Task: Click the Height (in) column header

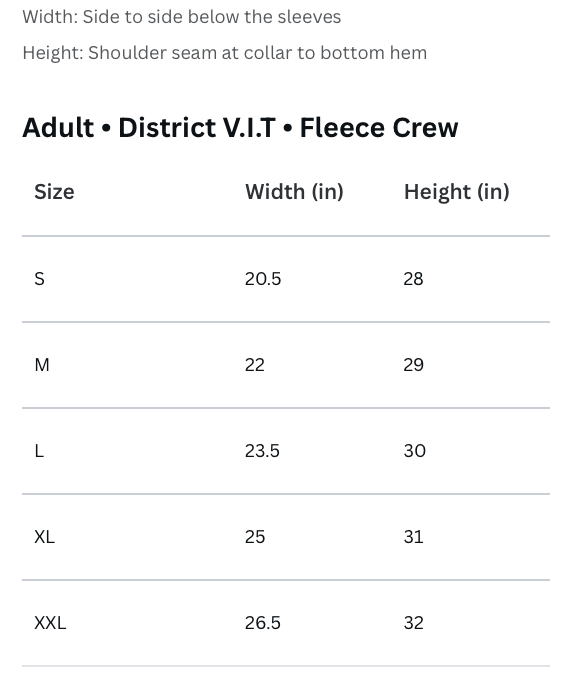Action: (x=457, y=192)
